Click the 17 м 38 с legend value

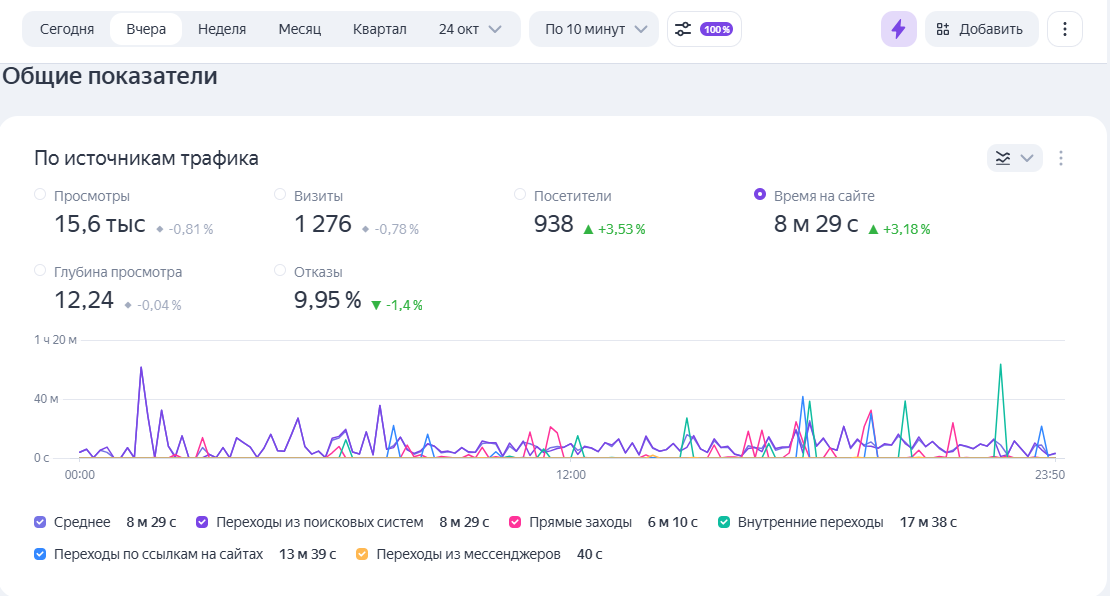928,522
